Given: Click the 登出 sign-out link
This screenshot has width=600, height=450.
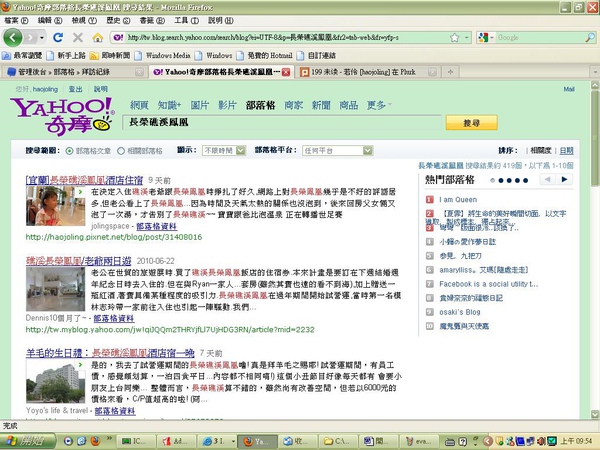Looking at the screenshot, I should coord(75,89).
